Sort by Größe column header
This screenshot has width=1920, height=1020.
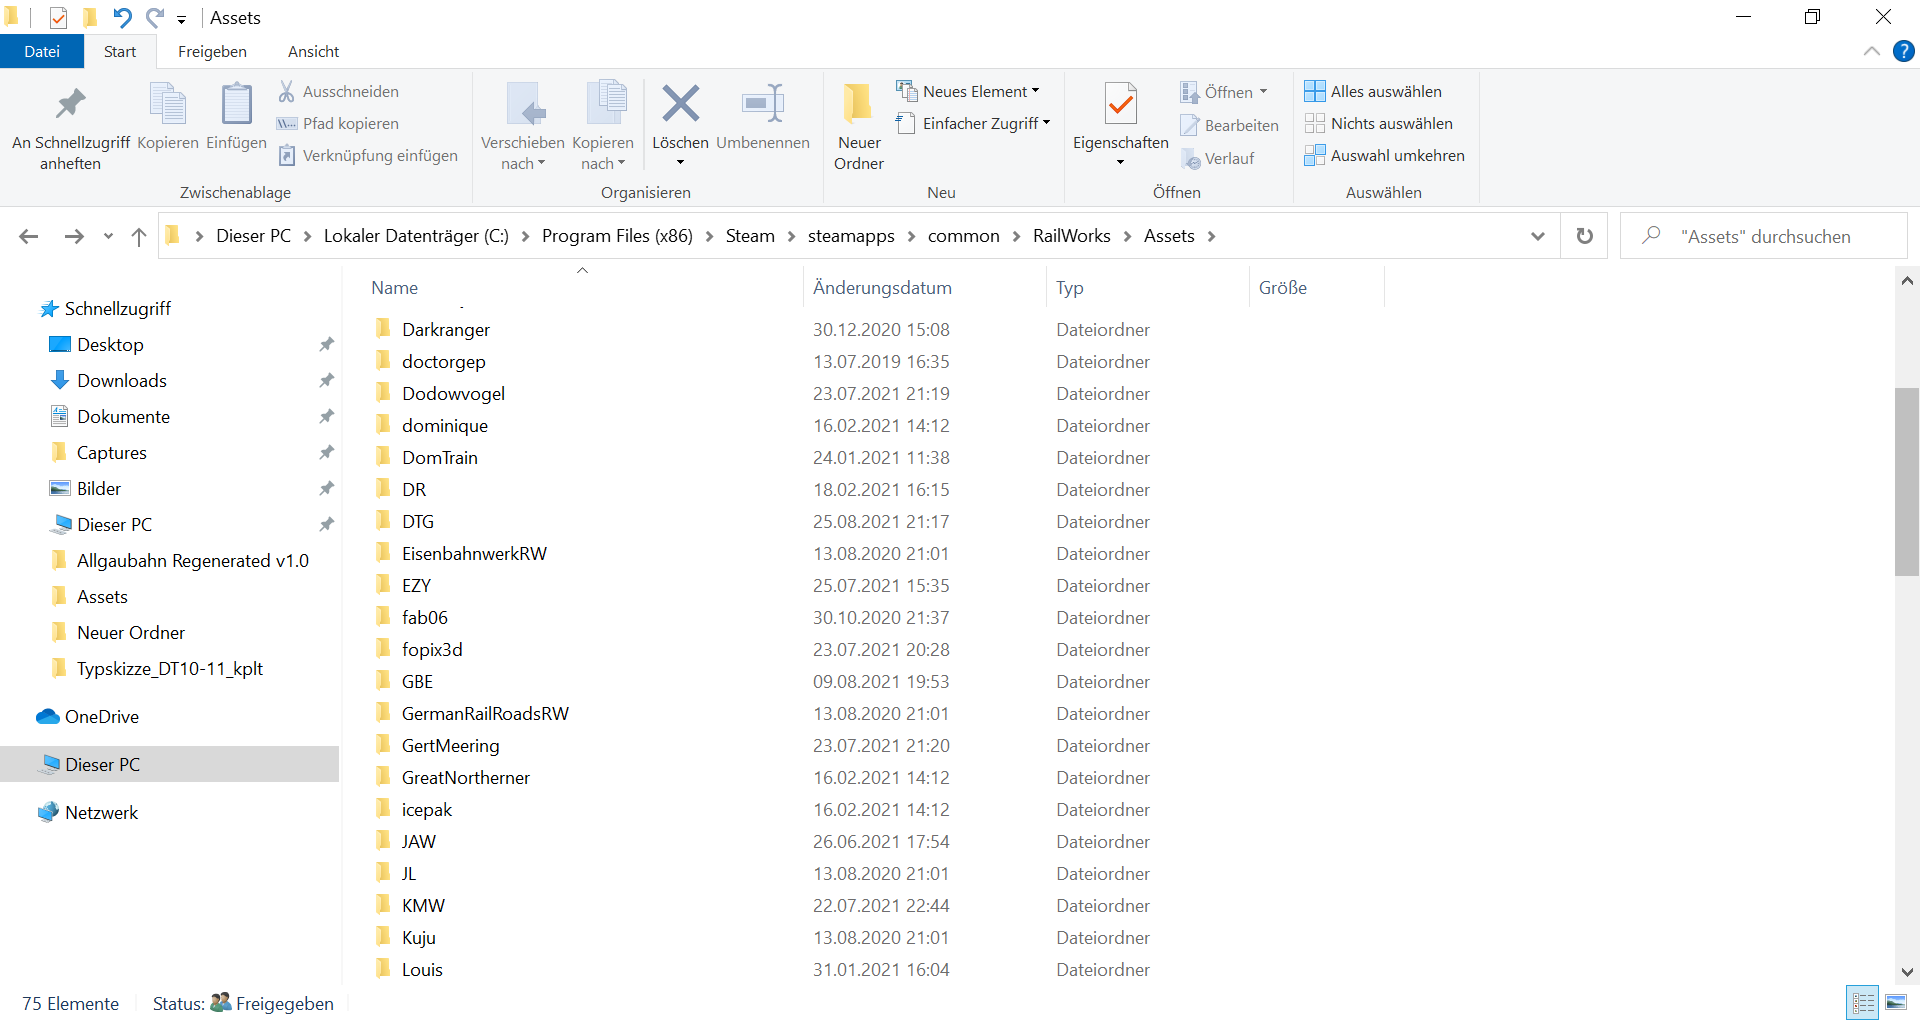point(1317,288)
